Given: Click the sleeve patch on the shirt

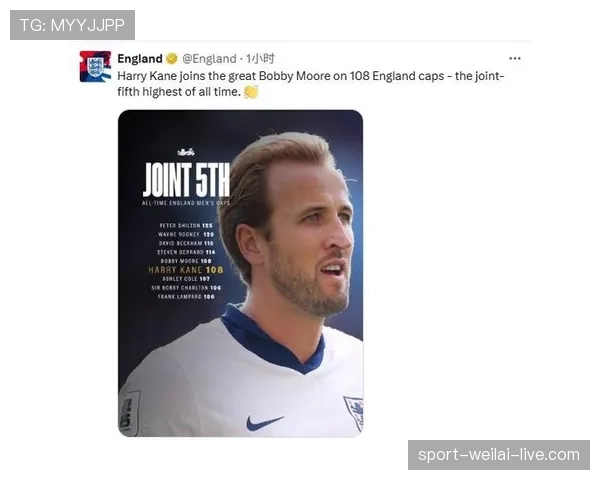Looking at the screenshot, I should click(x=129, y=413).
